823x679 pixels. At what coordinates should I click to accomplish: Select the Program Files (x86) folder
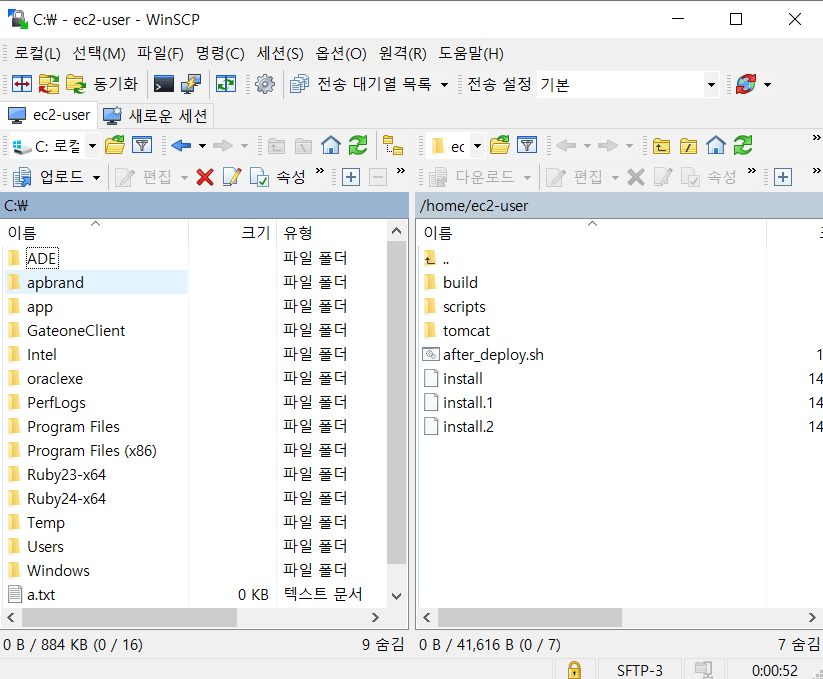[x=92, y=451]
